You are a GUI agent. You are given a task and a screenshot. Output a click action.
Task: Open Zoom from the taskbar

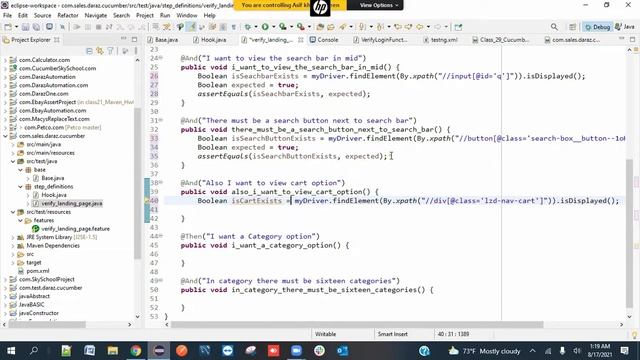(x=296, y=351)
